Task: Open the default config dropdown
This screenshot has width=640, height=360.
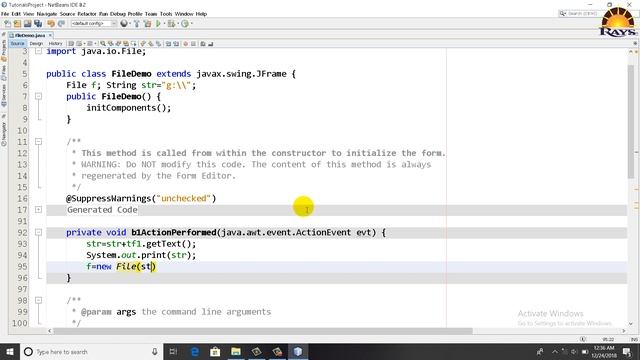Action: (x=94, y=24)
